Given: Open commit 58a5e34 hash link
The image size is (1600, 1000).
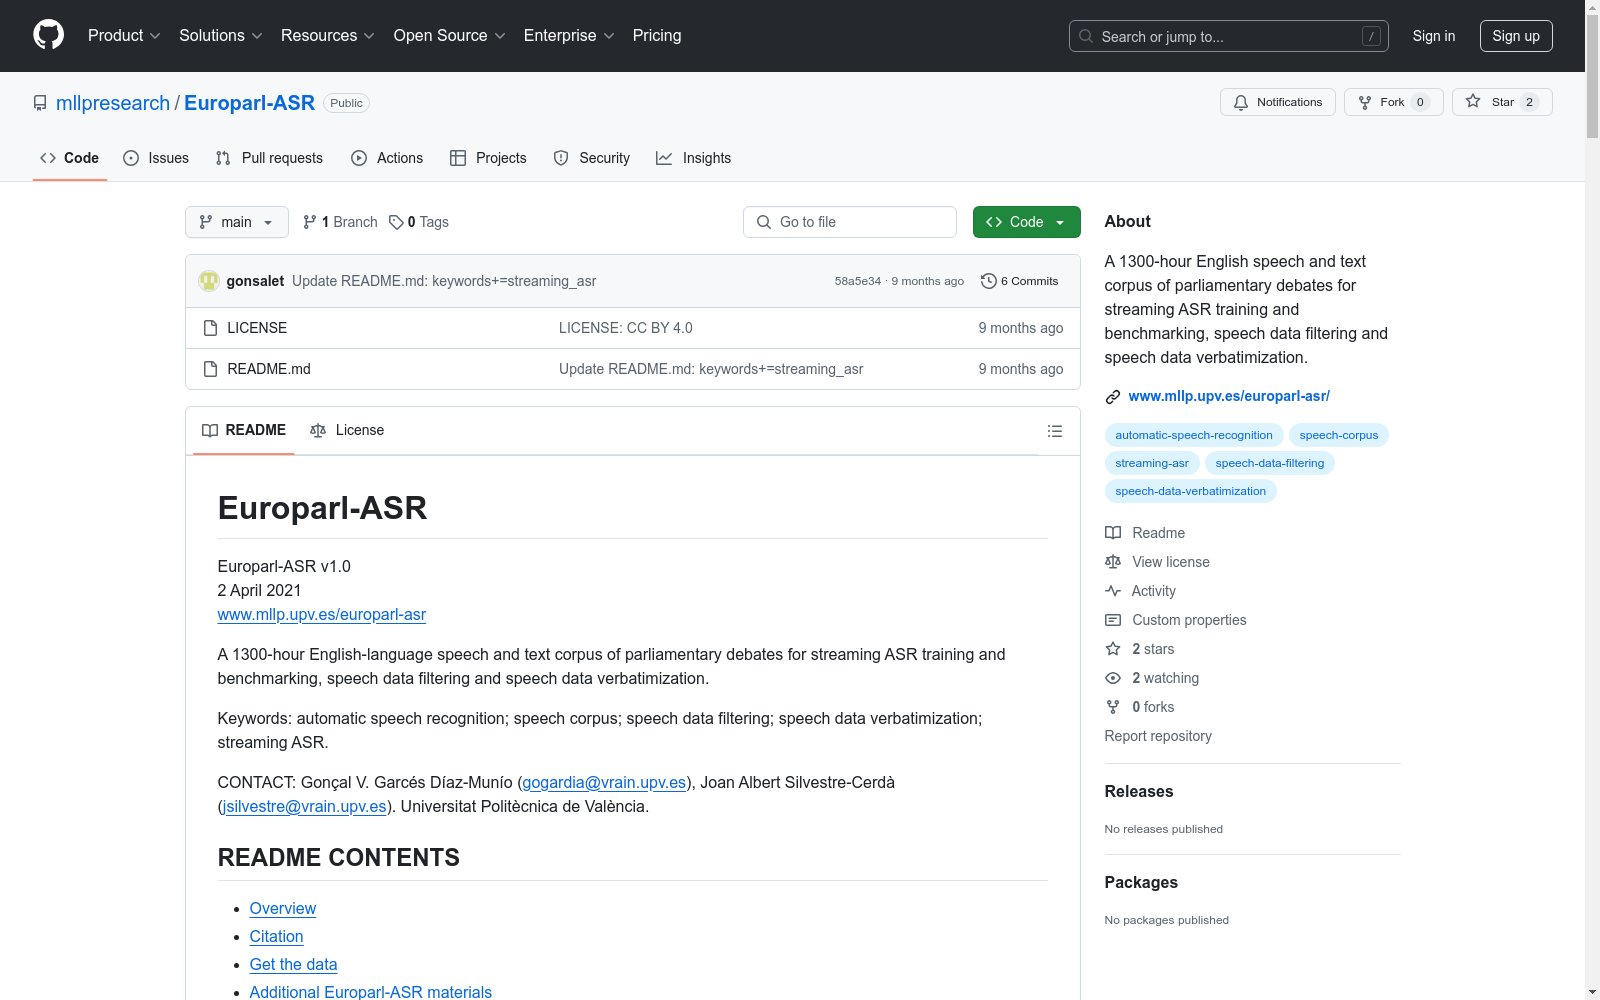Looking at the screenshot, I should tap(858, 281).
